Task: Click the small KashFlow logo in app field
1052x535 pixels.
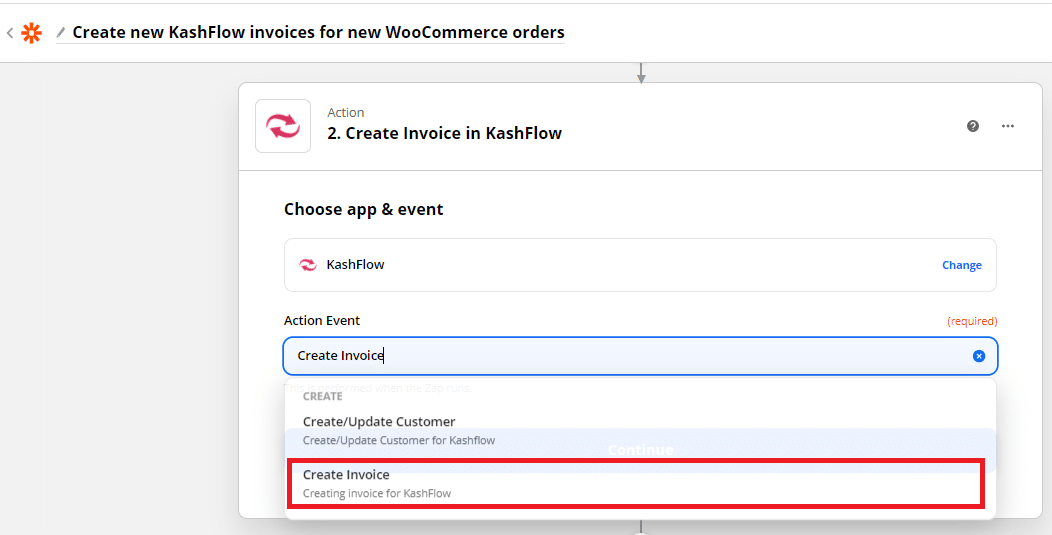Action: pyautogui.click(x=308, y=265)
